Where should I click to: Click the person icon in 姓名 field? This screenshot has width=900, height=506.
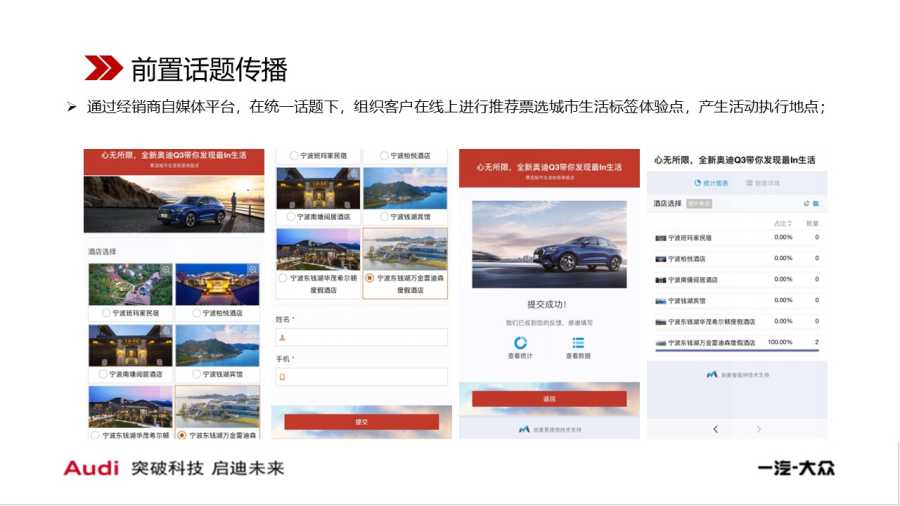(x=282, y=338)
